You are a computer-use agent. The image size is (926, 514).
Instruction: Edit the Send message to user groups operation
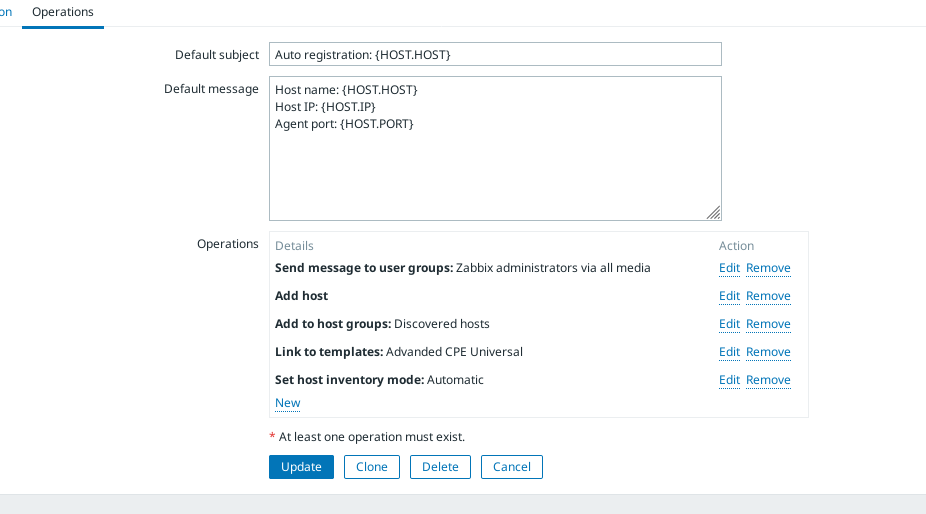729,268
